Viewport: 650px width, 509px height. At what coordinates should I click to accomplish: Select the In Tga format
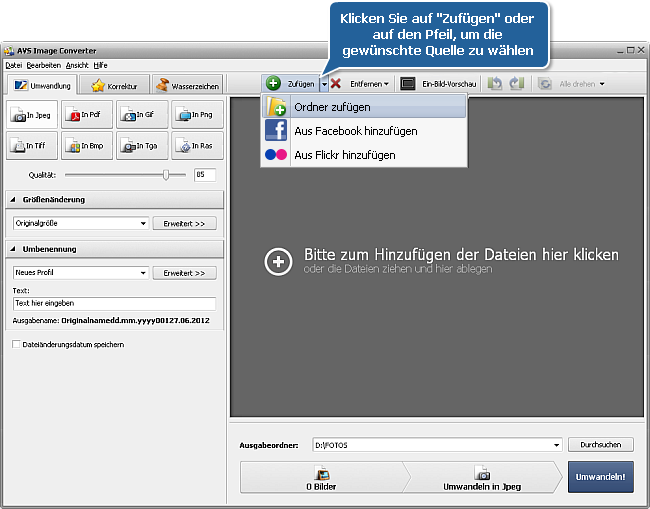142,145
